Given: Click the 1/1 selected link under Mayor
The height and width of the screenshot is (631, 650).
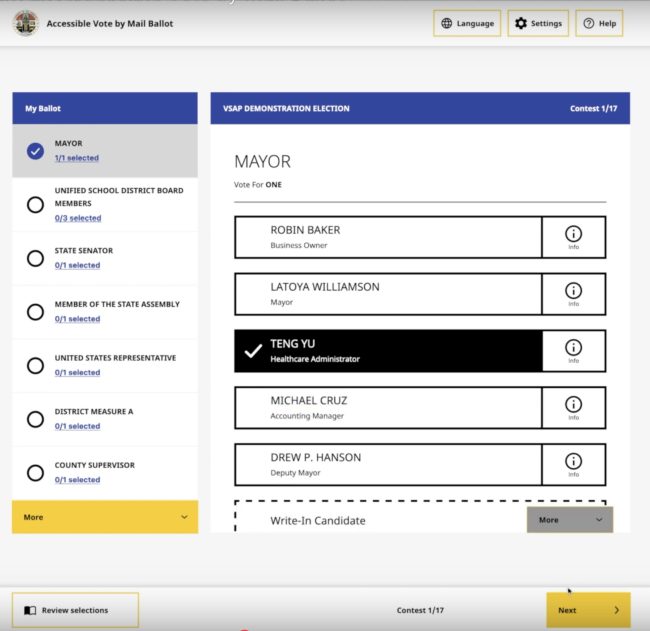Looking at the screenshot, I should (x=77, y=158).
